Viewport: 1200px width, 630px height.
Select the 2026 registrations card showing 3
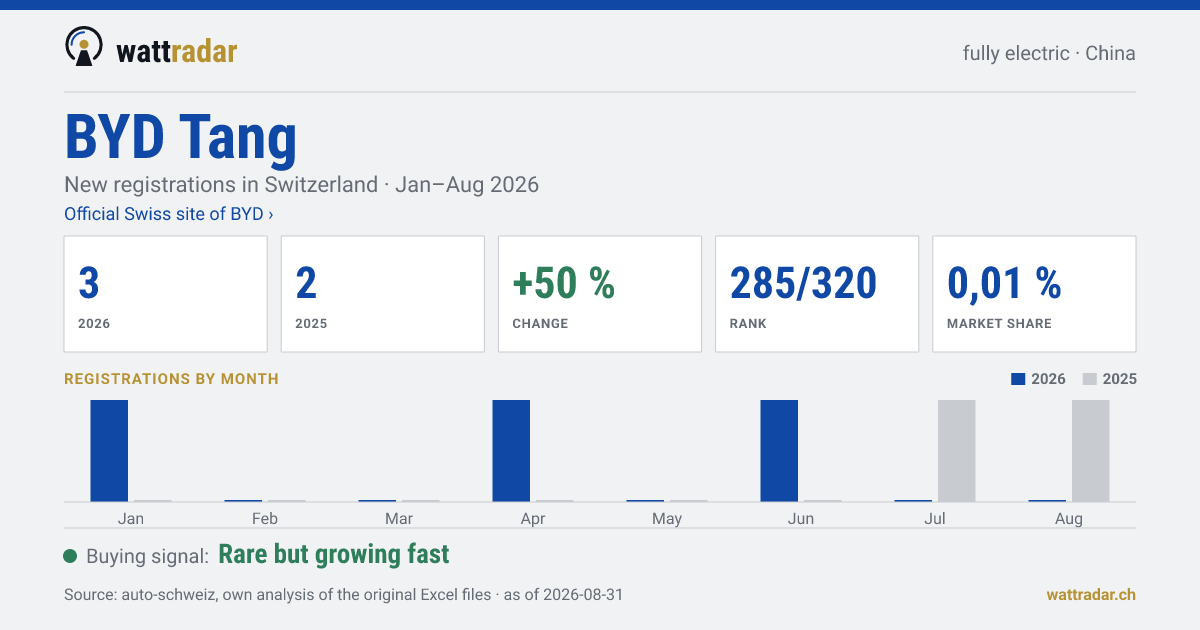[166, 294]
